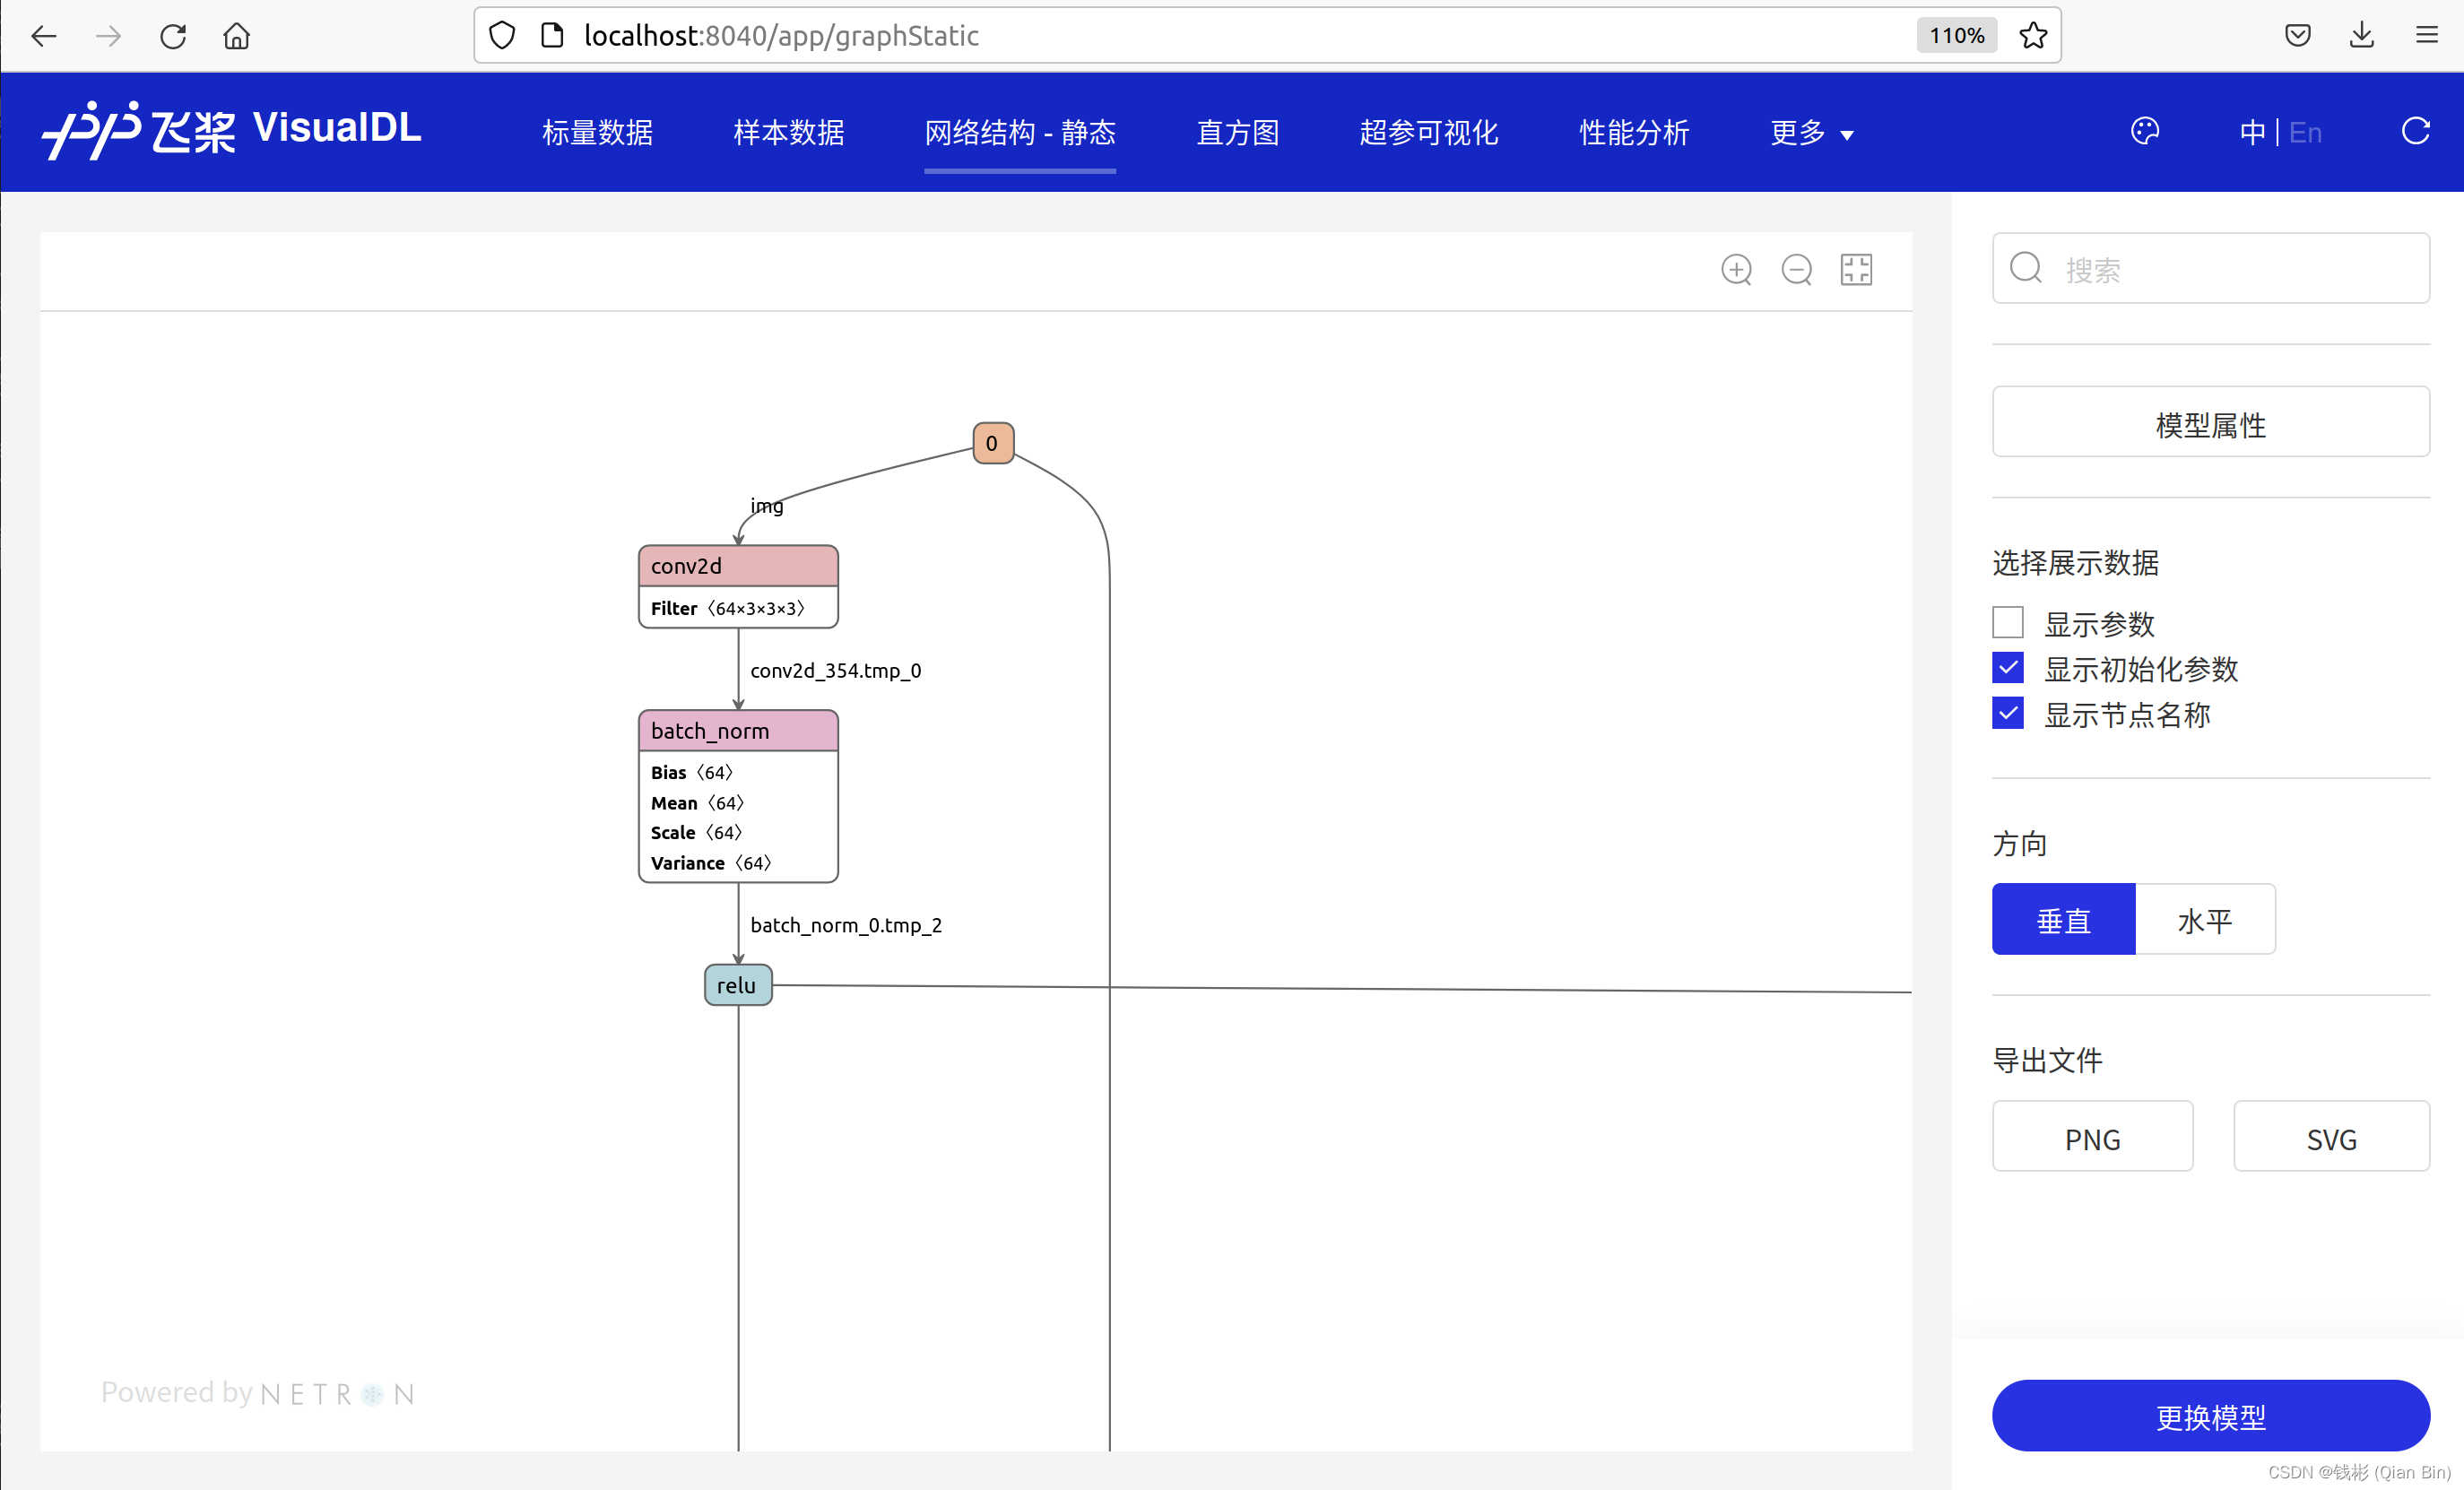
Task: Reload the browser page
Action: click(173, 36)
